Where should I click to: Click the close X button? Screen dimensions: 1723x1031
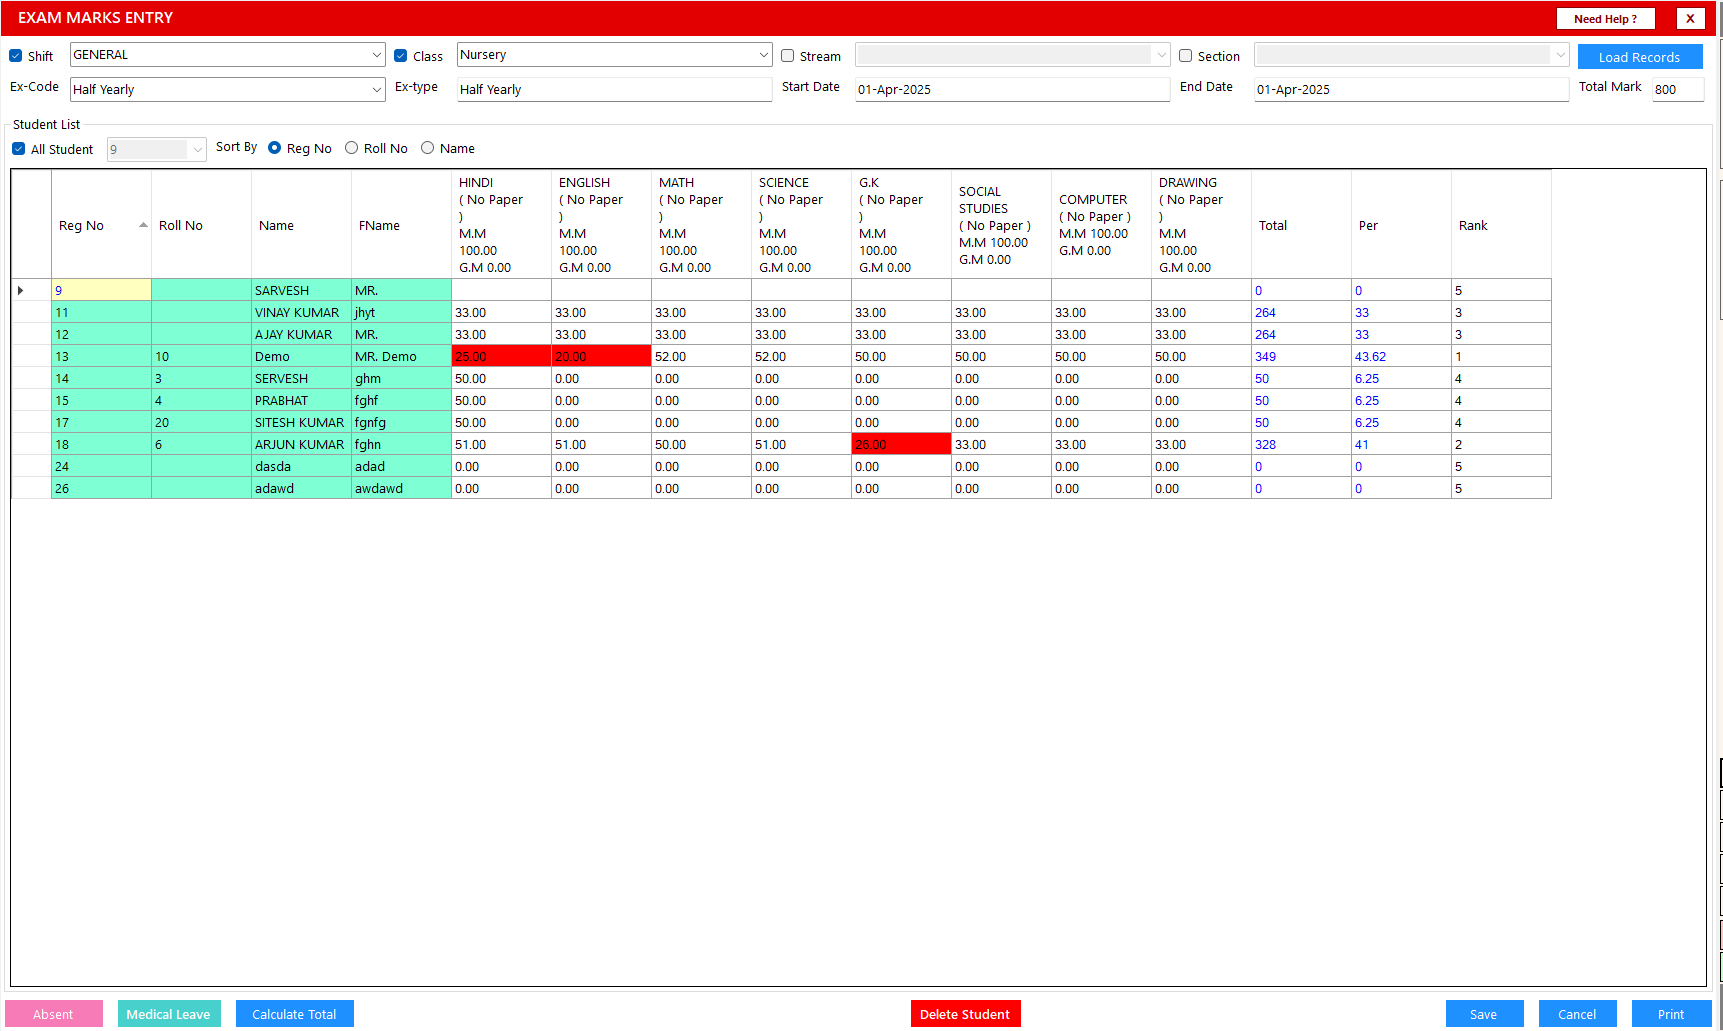click(x=1690, y=18)
